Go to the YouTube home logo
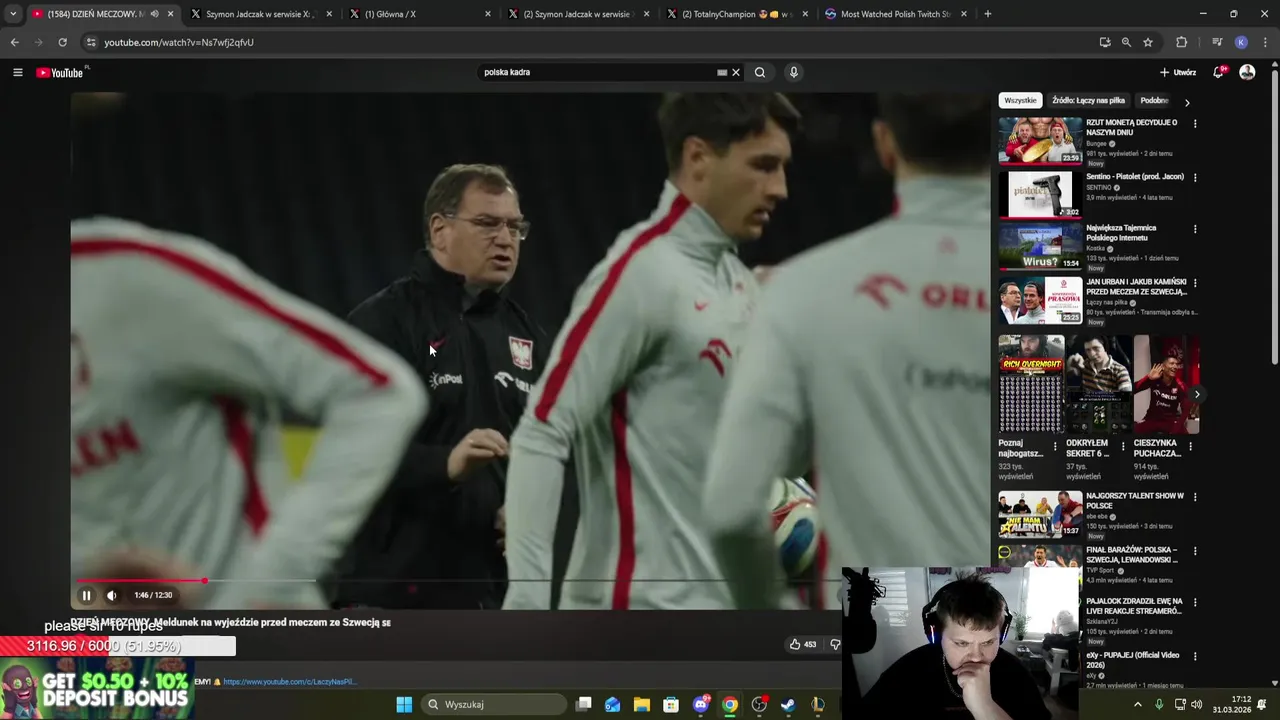Image resolution: width=1280 pixels, height=720 pixels. [60, 72]
